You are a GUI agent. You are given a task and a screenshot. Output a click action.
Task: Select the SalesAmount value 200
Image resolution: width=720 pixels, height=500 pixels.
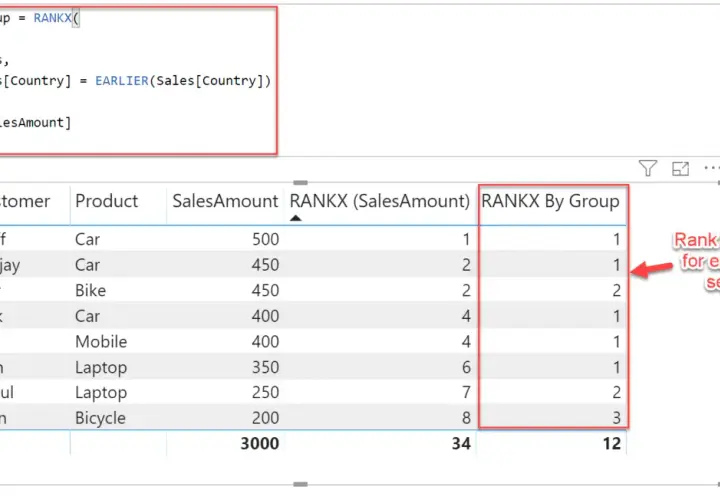[265, 418]
